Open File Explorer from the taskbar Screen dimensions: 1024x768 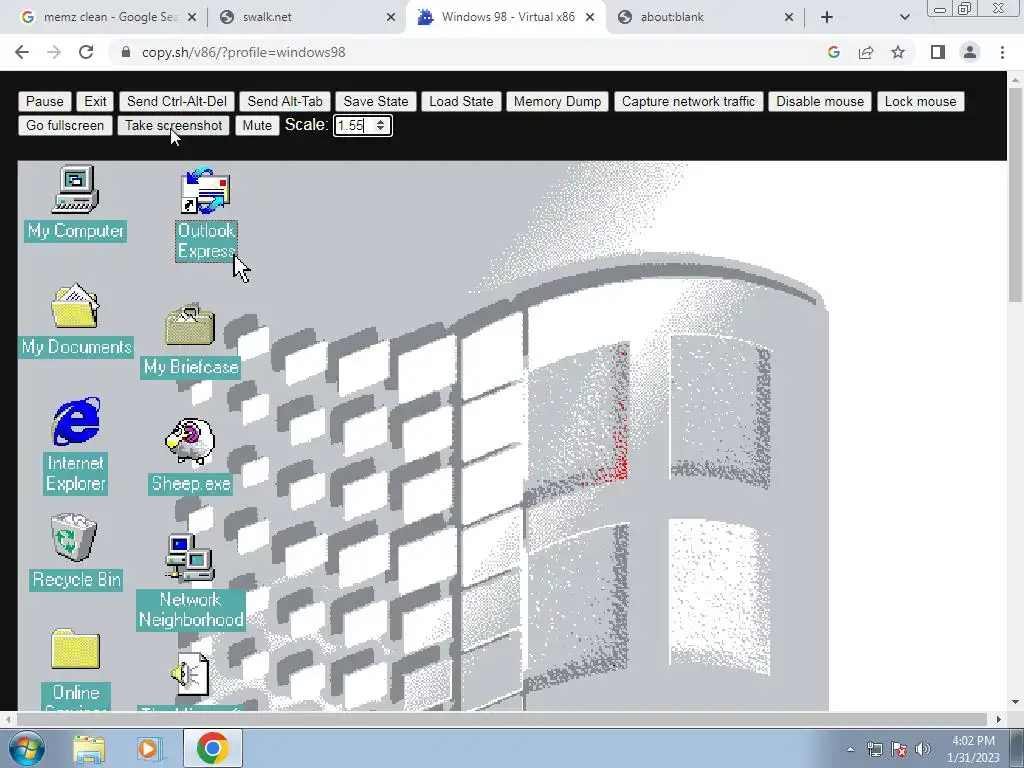click(89, 749)
